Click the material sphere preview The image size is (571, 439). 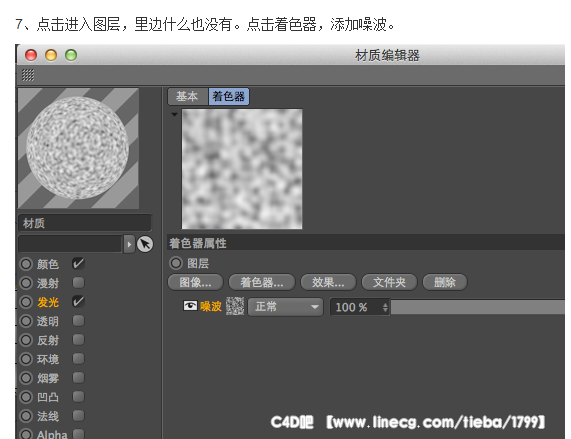tap(78, 148)
